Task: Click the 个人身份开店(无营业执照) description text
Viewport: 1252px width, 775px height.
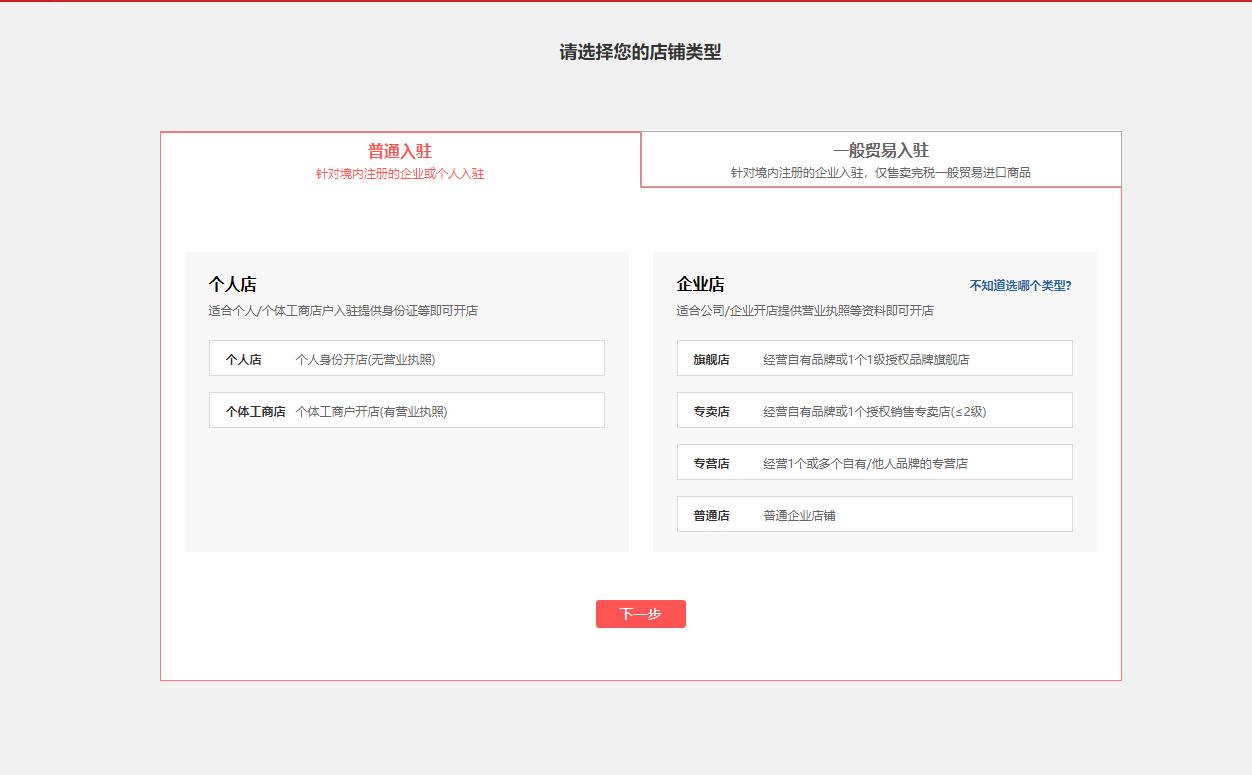Action: tap(366, 357)
